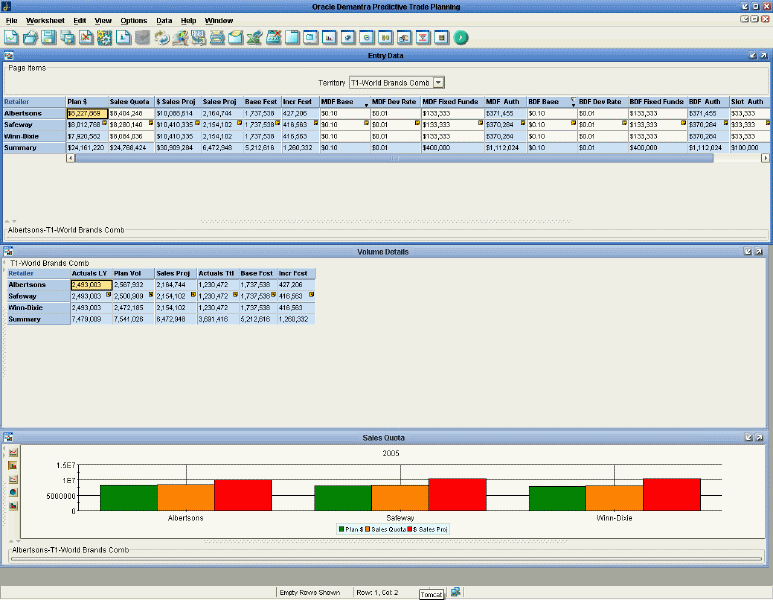Click the Albertsons green bar in chart
Screen dimensions: 773x600
point(129,498)
